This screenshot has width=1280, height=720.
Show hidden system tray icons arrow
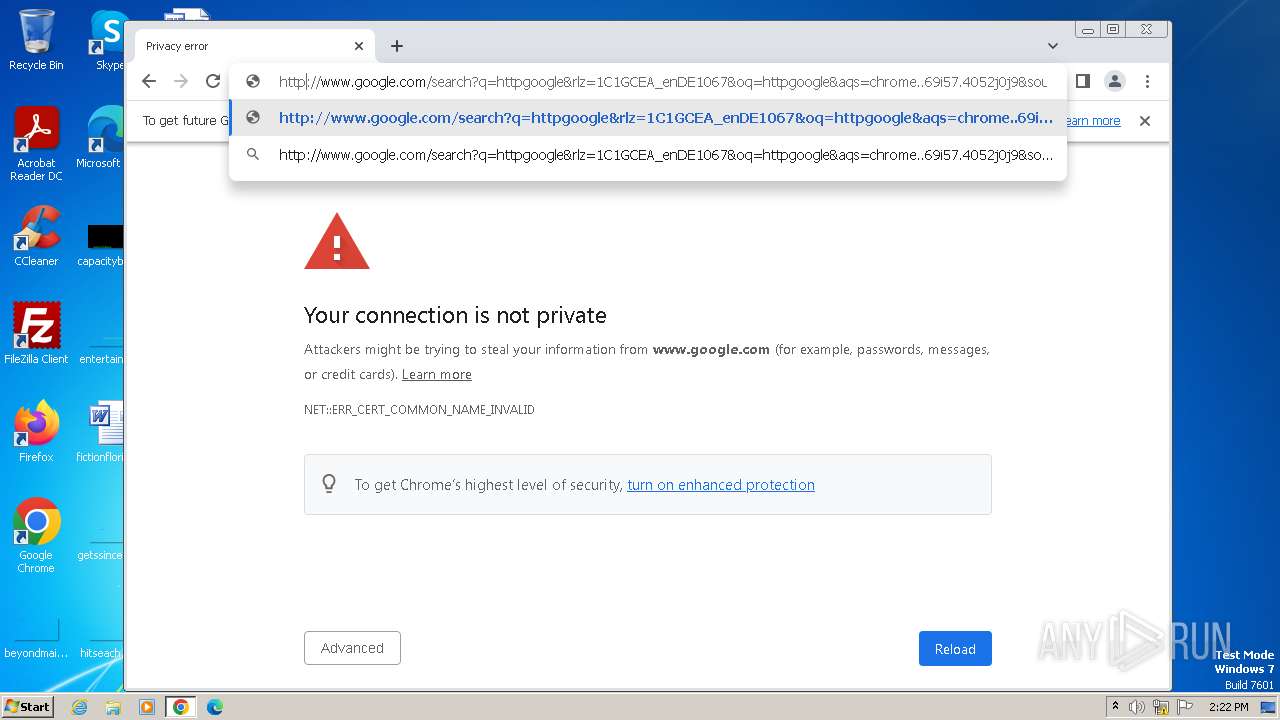click(1116, 707)
